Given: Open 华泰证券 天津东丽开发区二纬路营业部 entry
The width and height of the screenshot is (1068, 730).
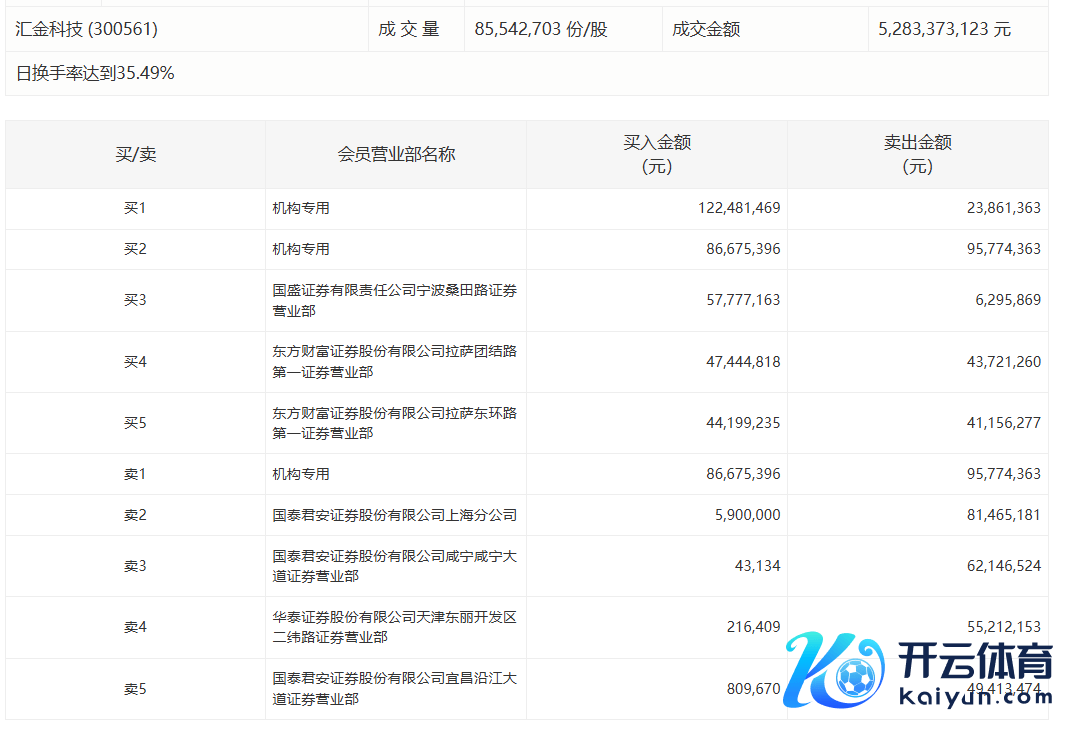Looking at the screenshot, I should coord(394,627).
